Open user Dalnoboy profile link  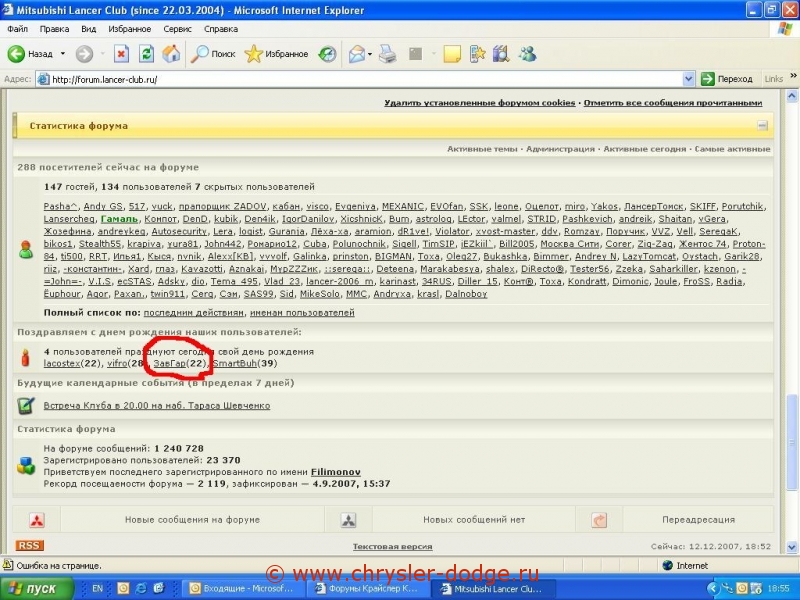[x=466, y=294]
